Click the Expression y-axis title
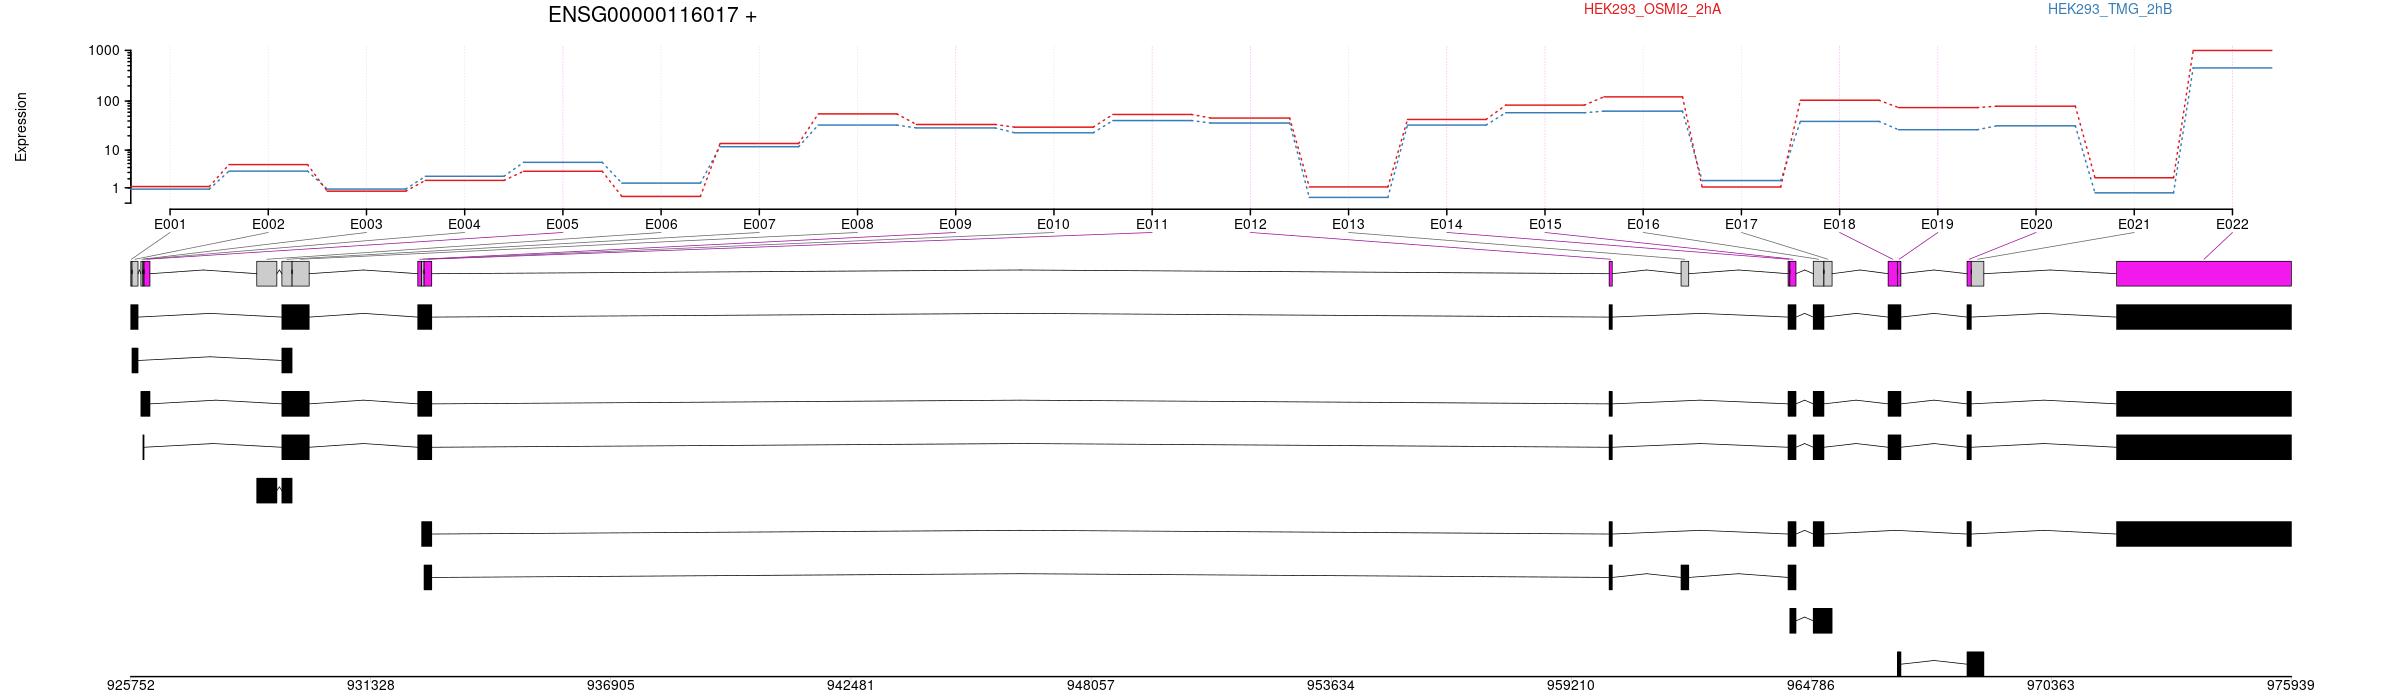Screen dimensions: 2400x700 click(x=21, y=127)
